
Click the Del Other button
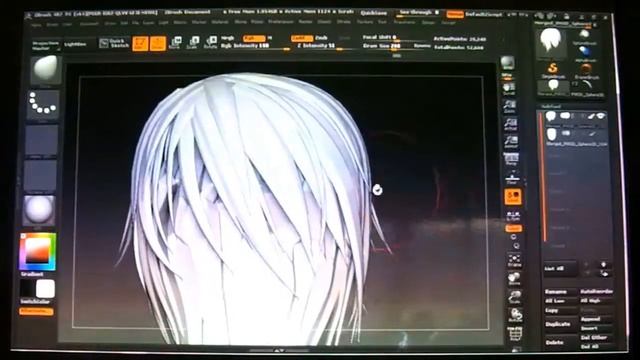pyautogui.click(x=597, y=338)
